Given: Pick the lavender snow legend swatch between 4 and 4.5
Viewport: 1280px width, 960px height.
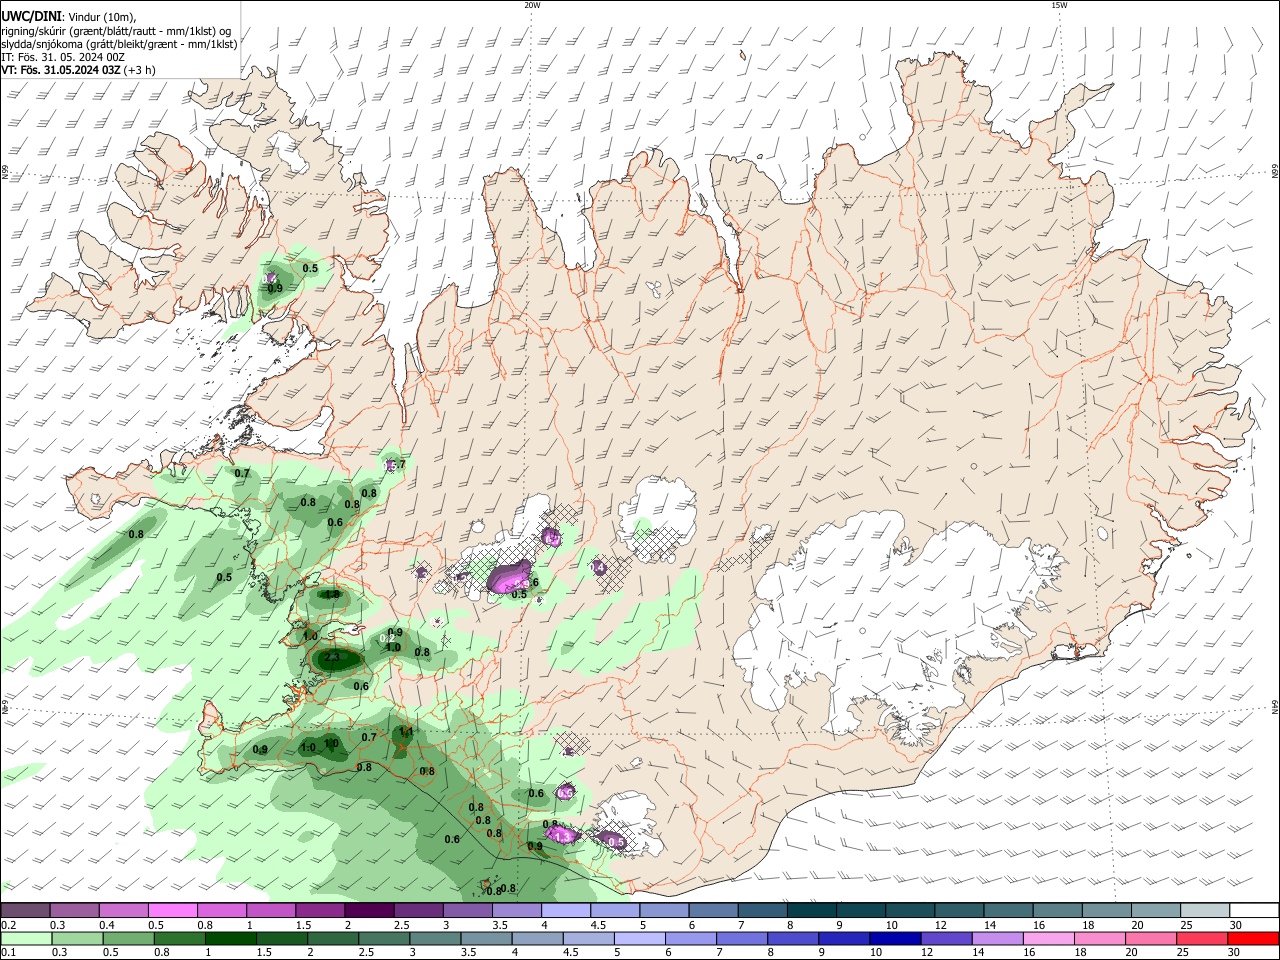Looking at the screenshot, I should point(565,910).
